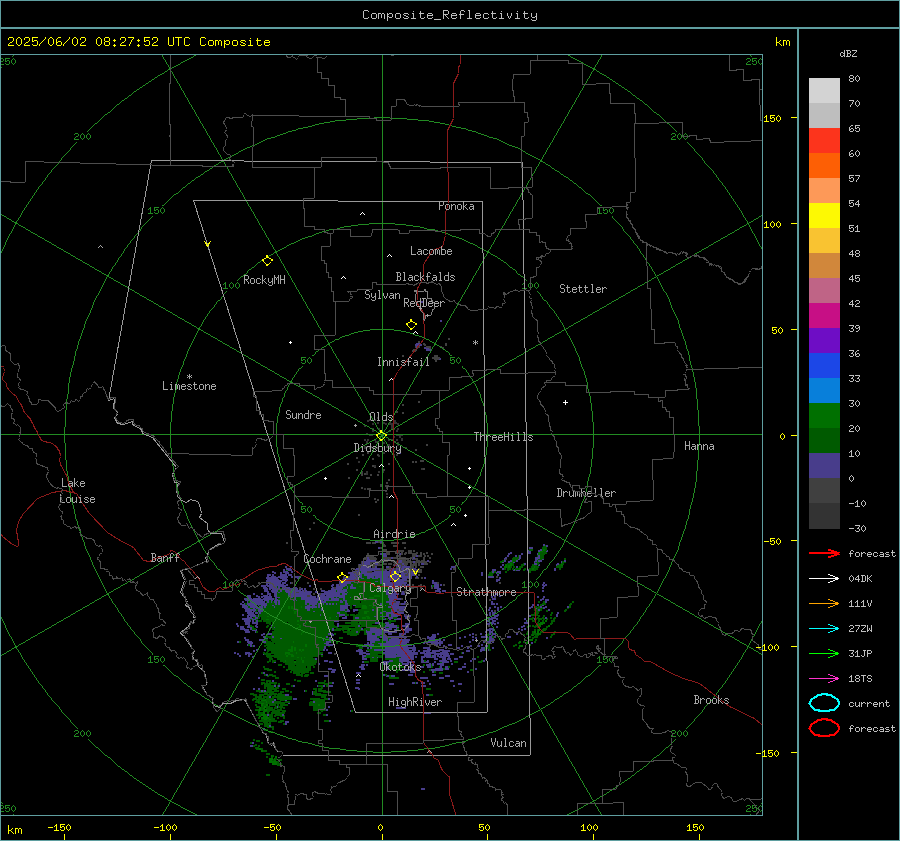
Task: Pick the lightest gray 70-80 dBZ swatch
Action: pos(824,91)
